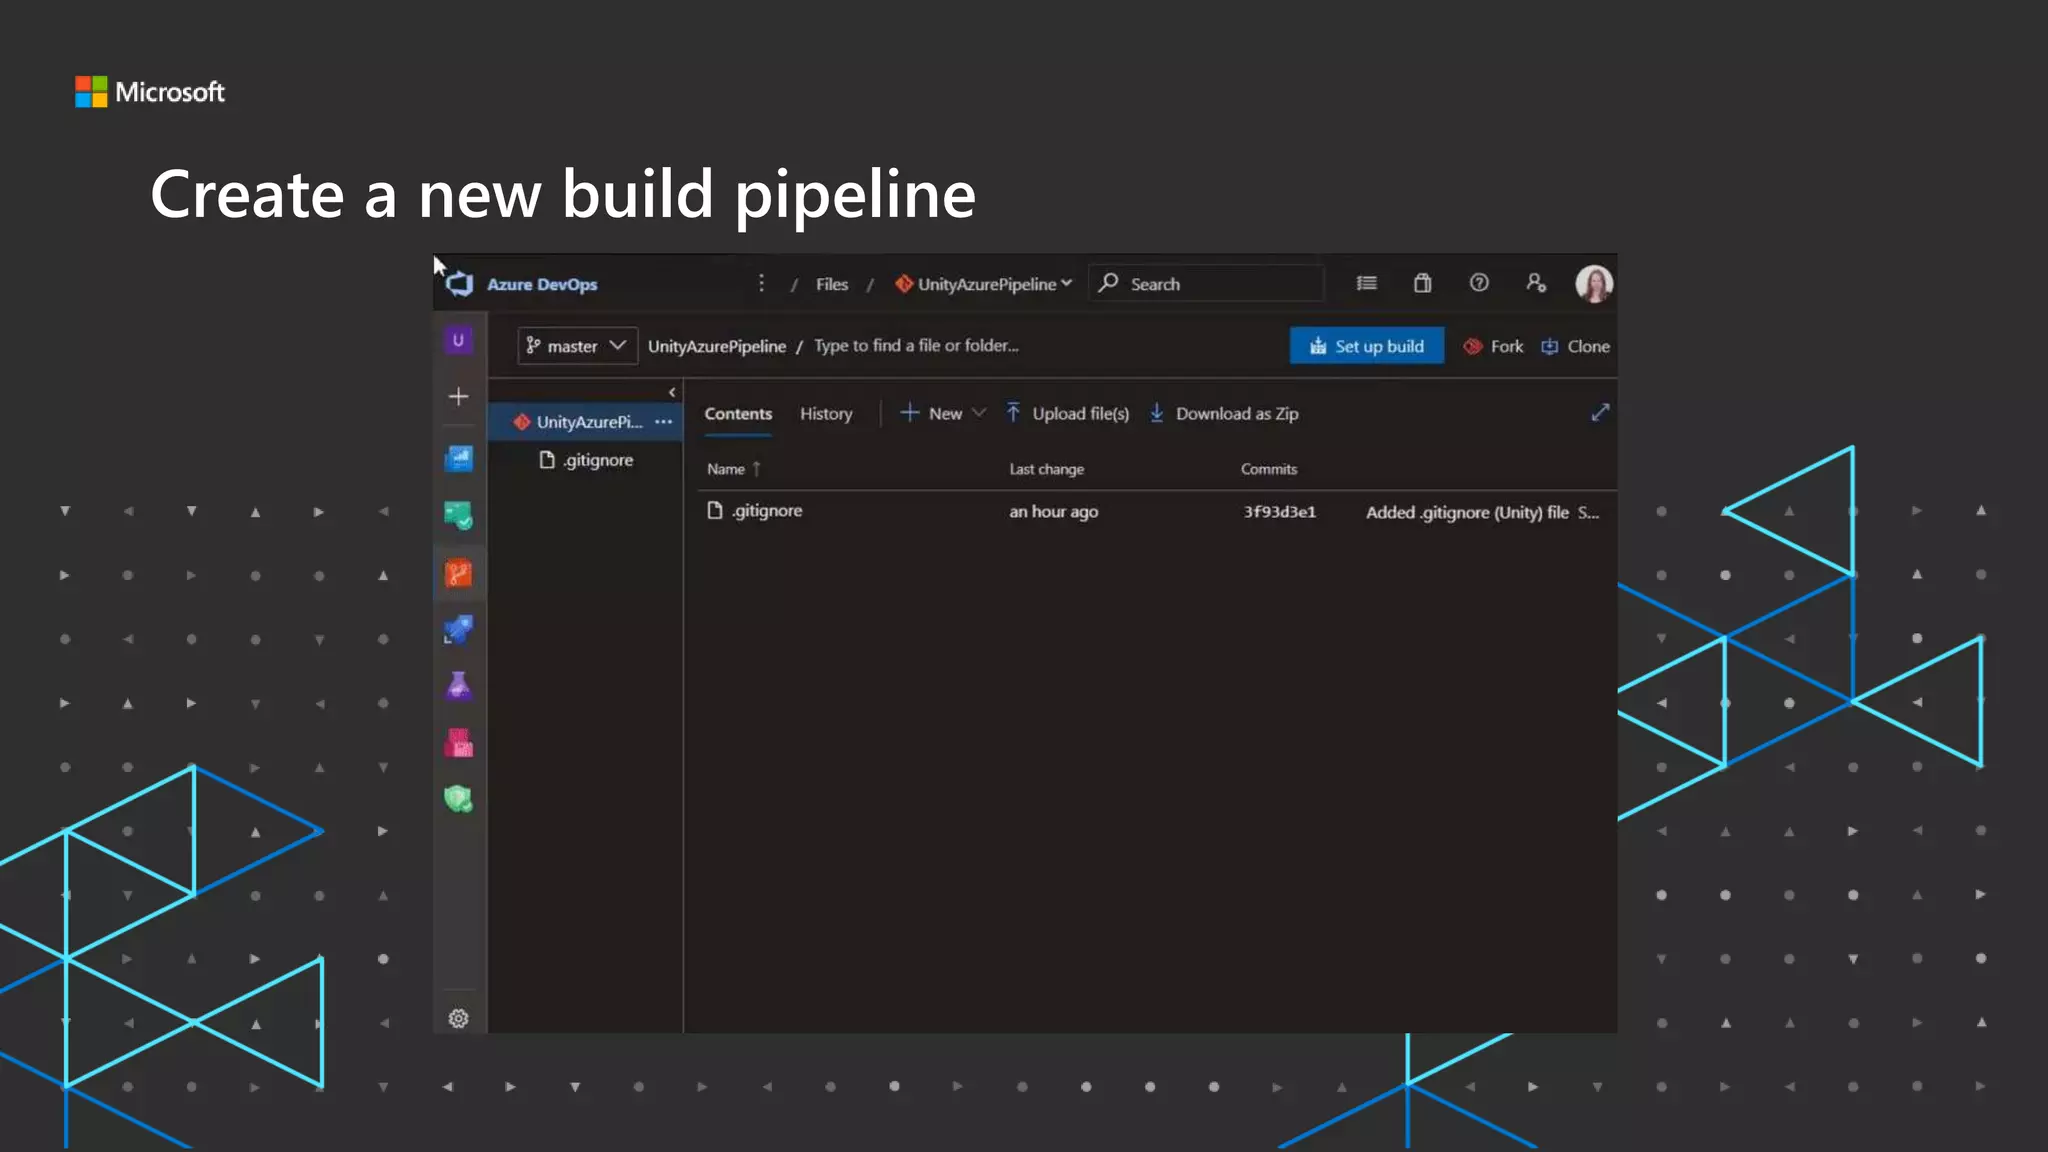This screenshot has height=1152, width=2048.
Task: Switch to the Contents tab
Action: (x=738, y=414)
